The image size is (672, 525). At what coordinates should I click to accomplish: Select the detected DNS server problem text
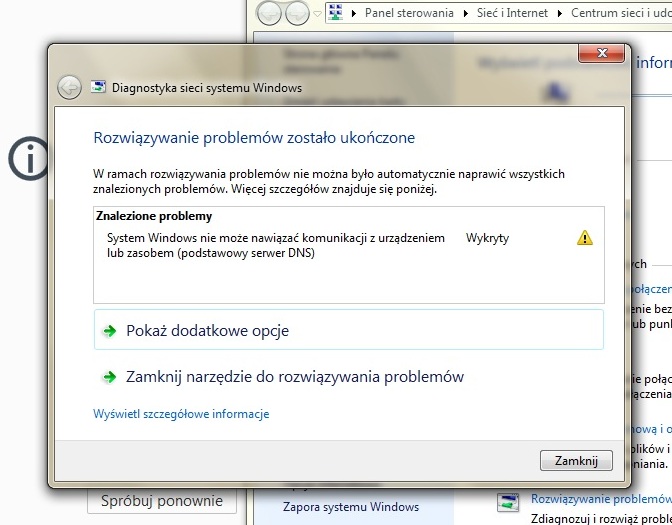276,245
